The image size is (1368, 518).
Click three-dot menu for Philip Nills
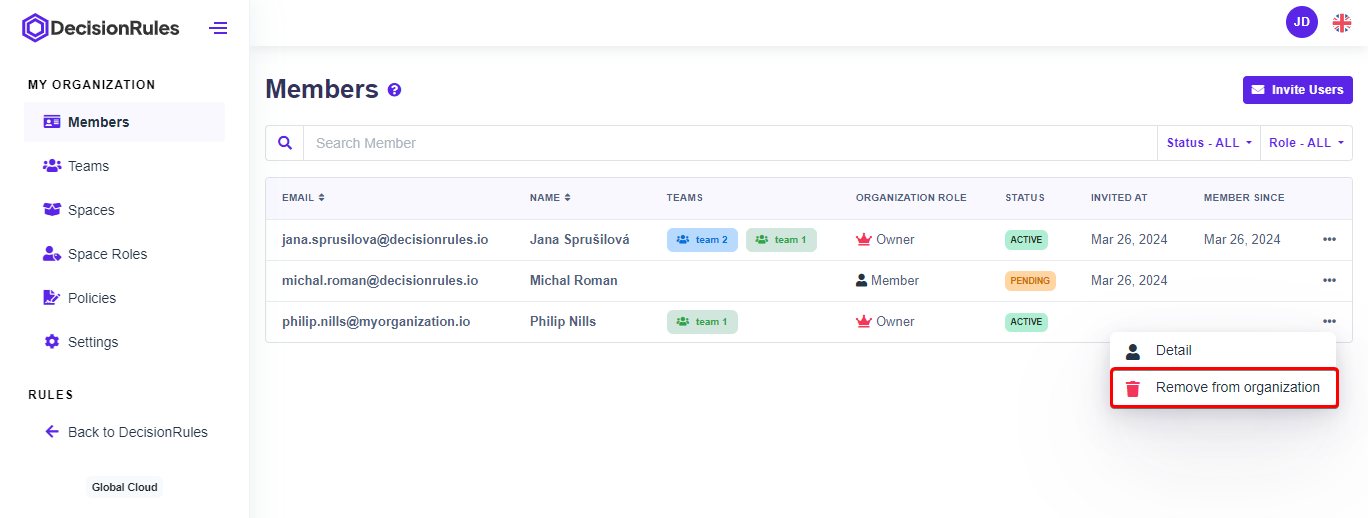pos(1329,322)
